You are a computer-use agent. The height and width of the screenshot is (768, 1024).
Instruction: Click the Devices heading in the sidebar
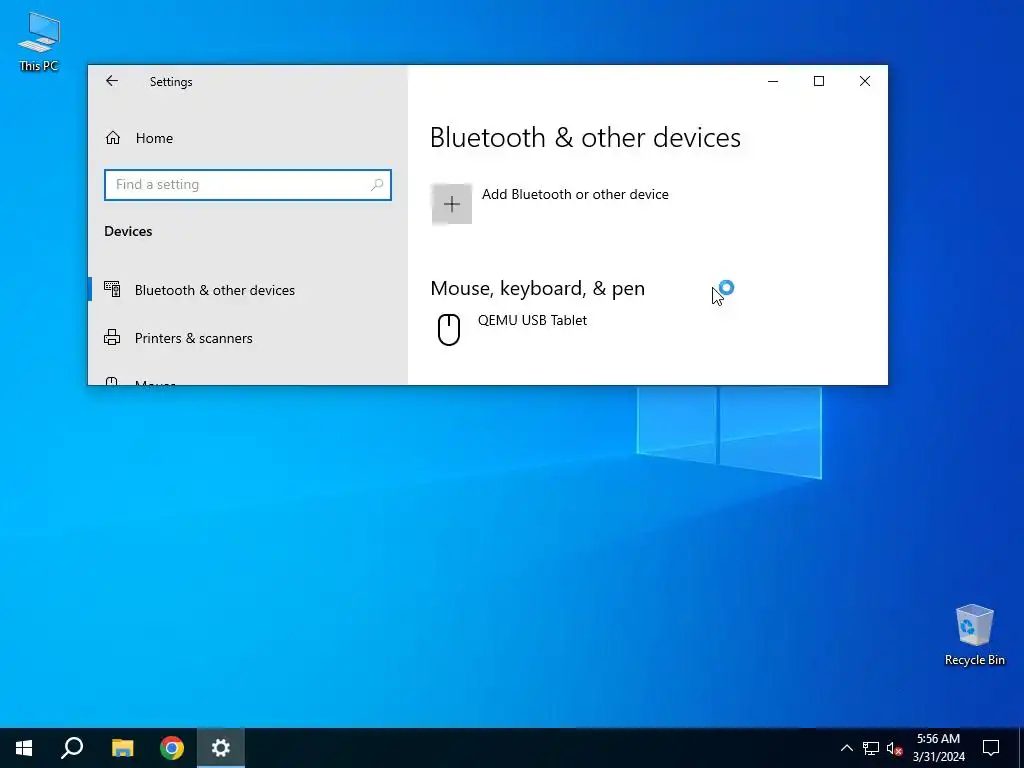(128, 231)
